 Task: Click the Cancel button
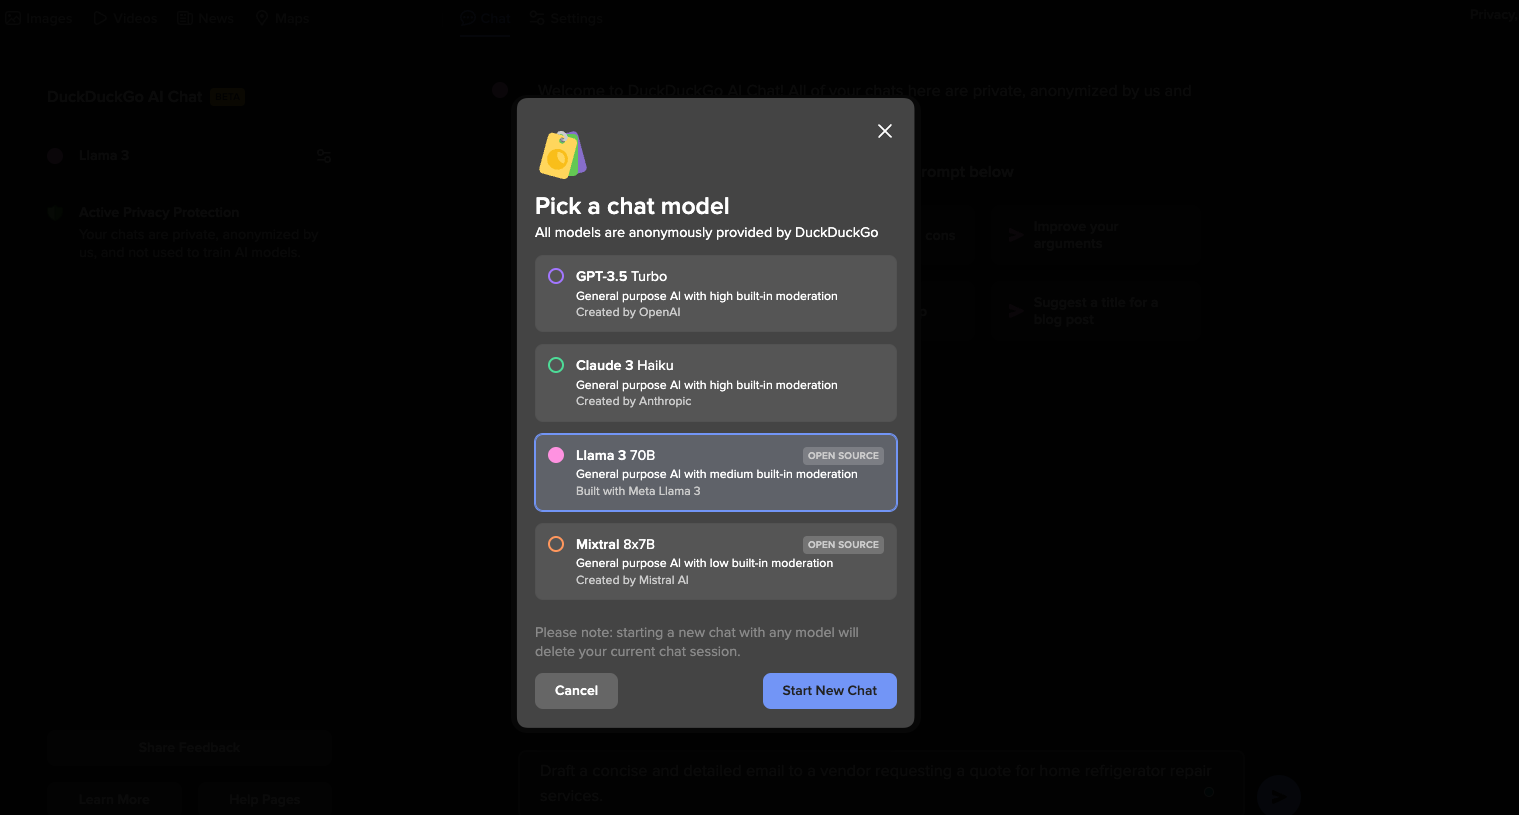(576, 691)
